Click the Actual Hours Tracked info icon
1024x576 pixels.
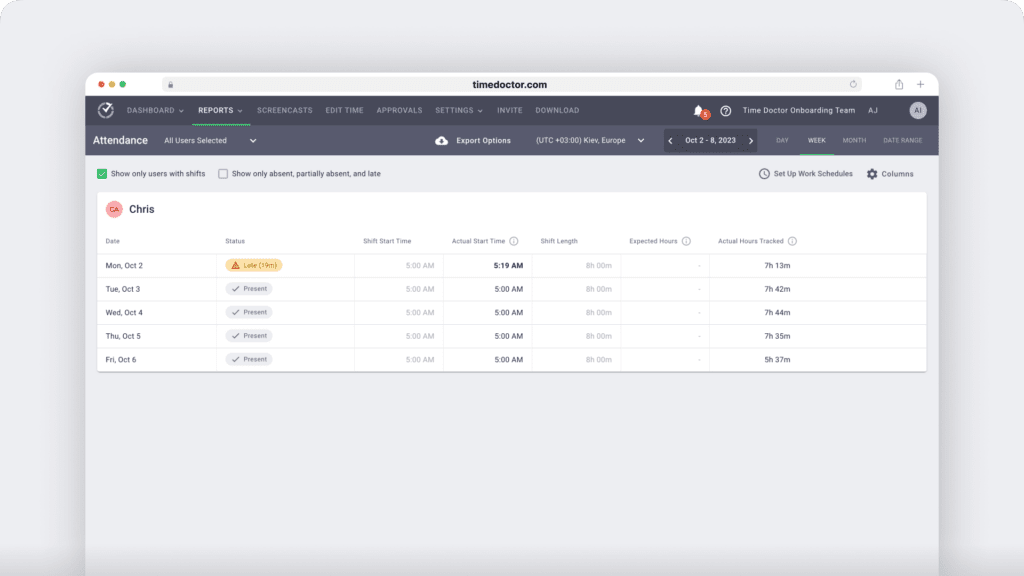(x=792, y=241)
